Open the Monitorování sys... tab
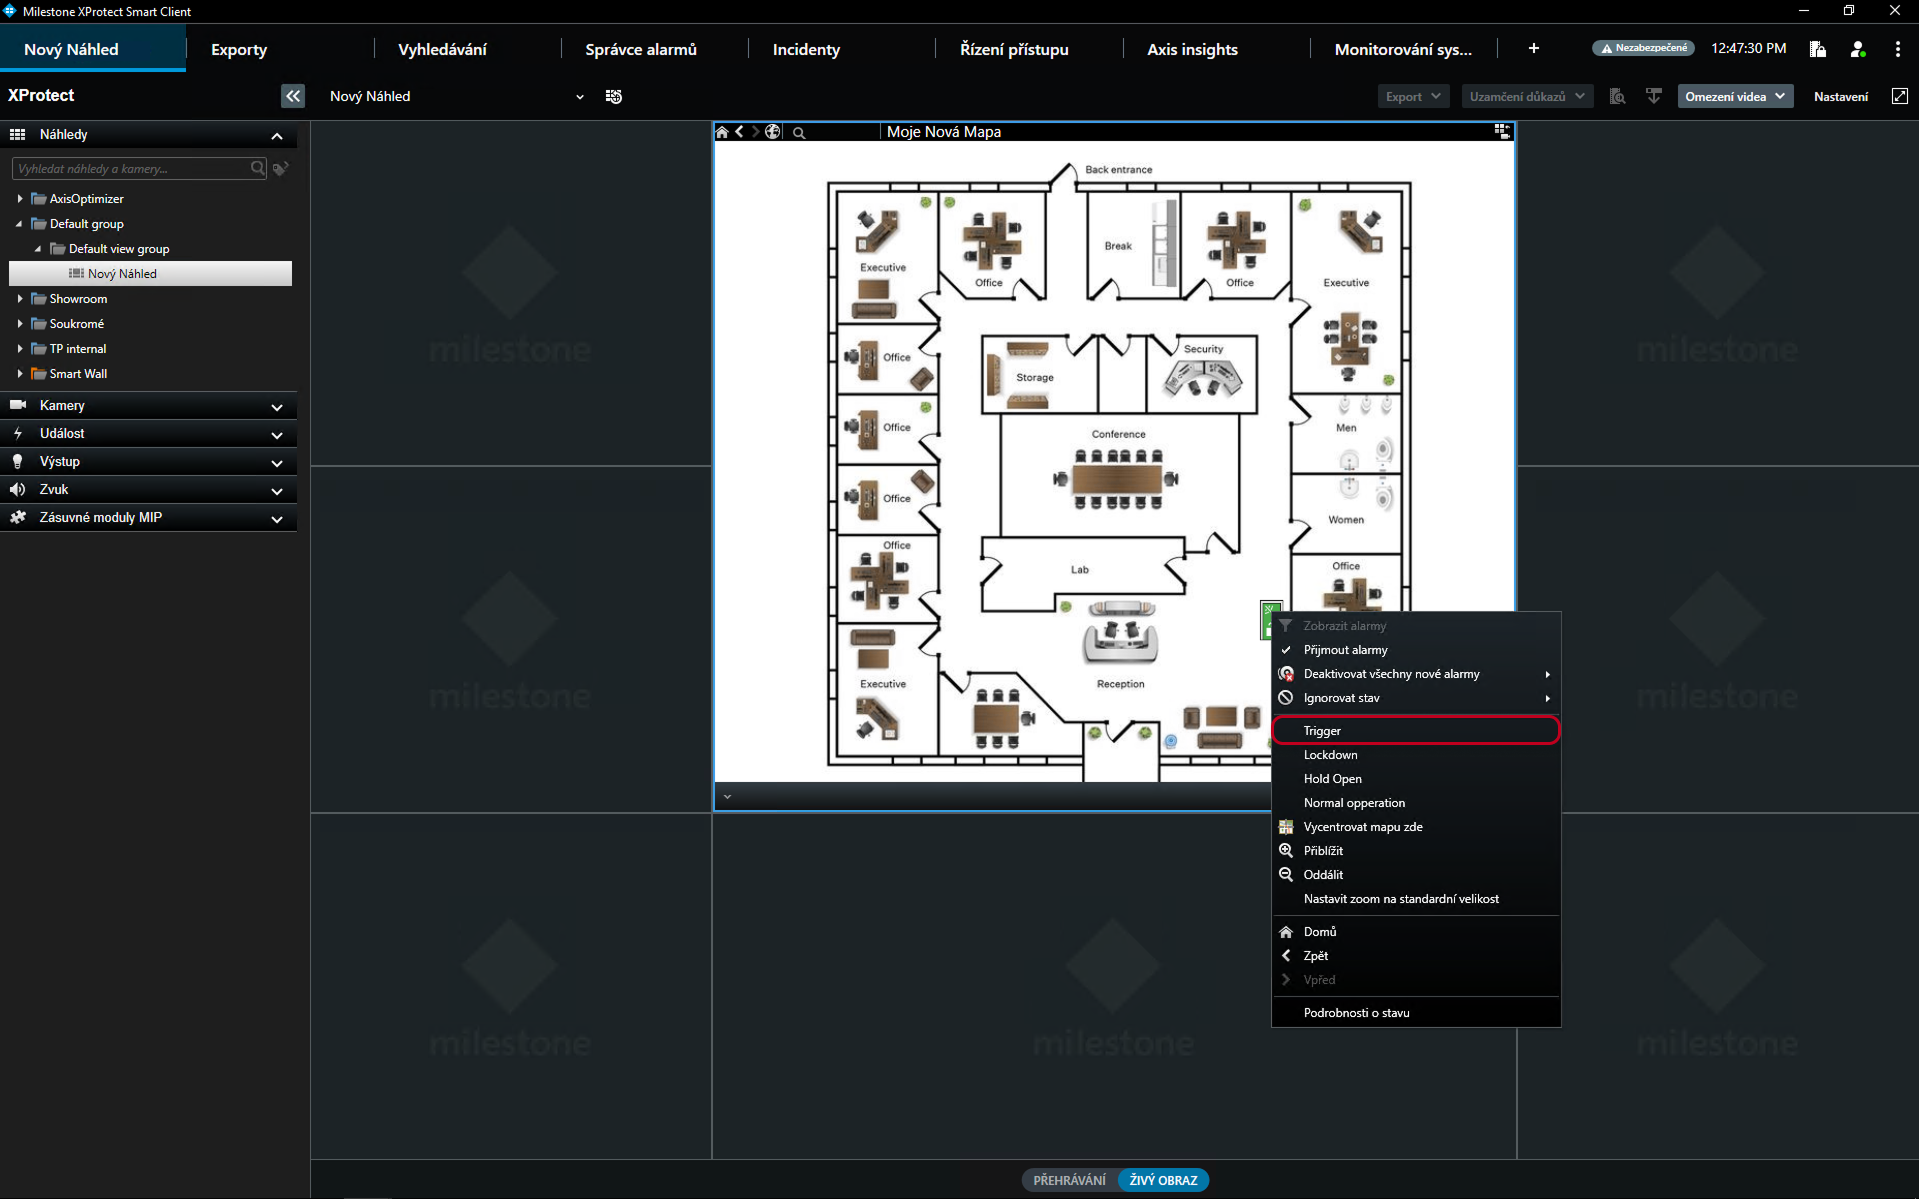This screenshot has height=1199, width=1919. pyautogui.click(x=1403, y=49)
